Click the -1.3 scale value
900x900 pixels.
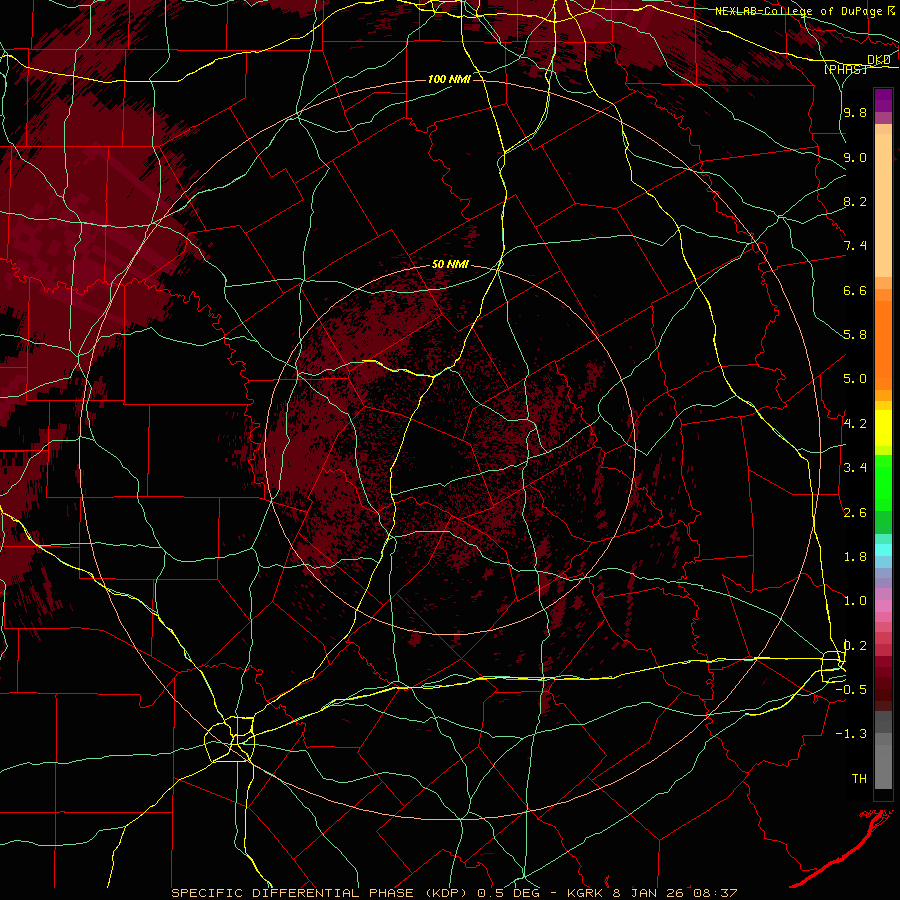tap(851, 734)
